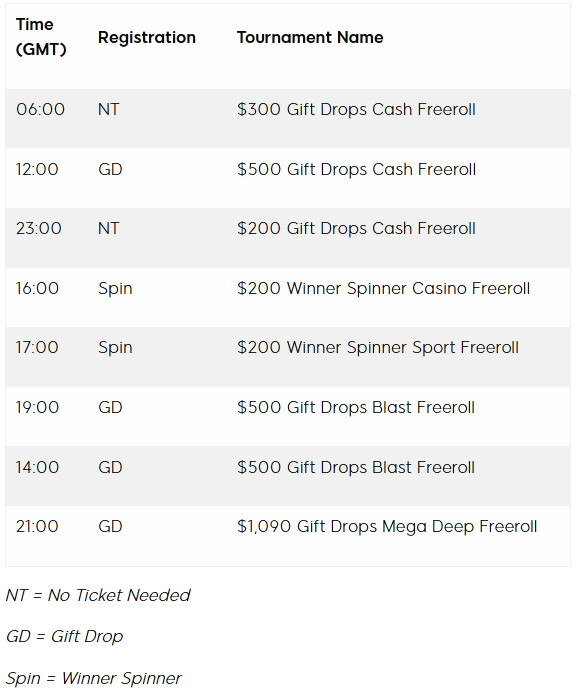
Task: Select the $500 Gift Drops Cash Freeroll
Action: click(356, 169)
